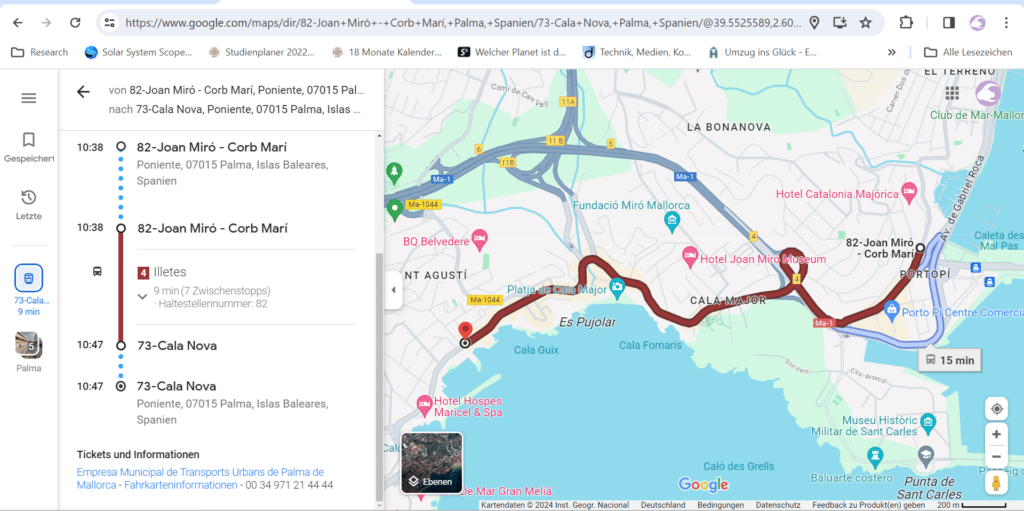1024x511 pixels.
Task: Zoom in the map with plus button
Action: point(997,434)
